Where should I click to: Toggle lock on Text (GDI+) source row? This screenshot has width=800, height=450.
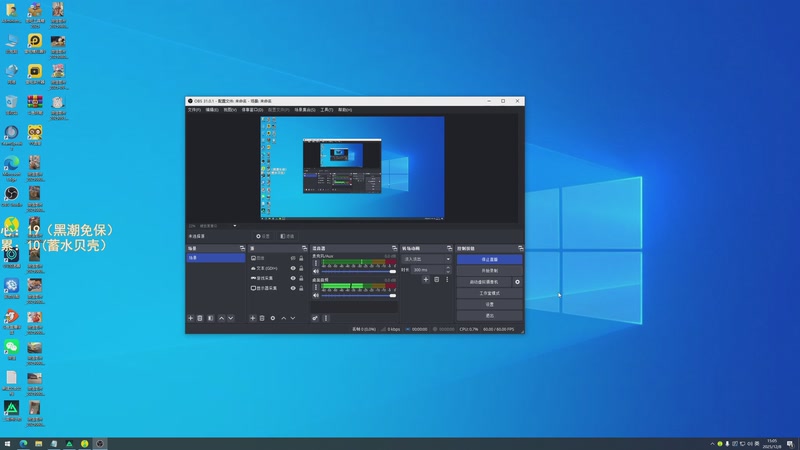[301, 268]
